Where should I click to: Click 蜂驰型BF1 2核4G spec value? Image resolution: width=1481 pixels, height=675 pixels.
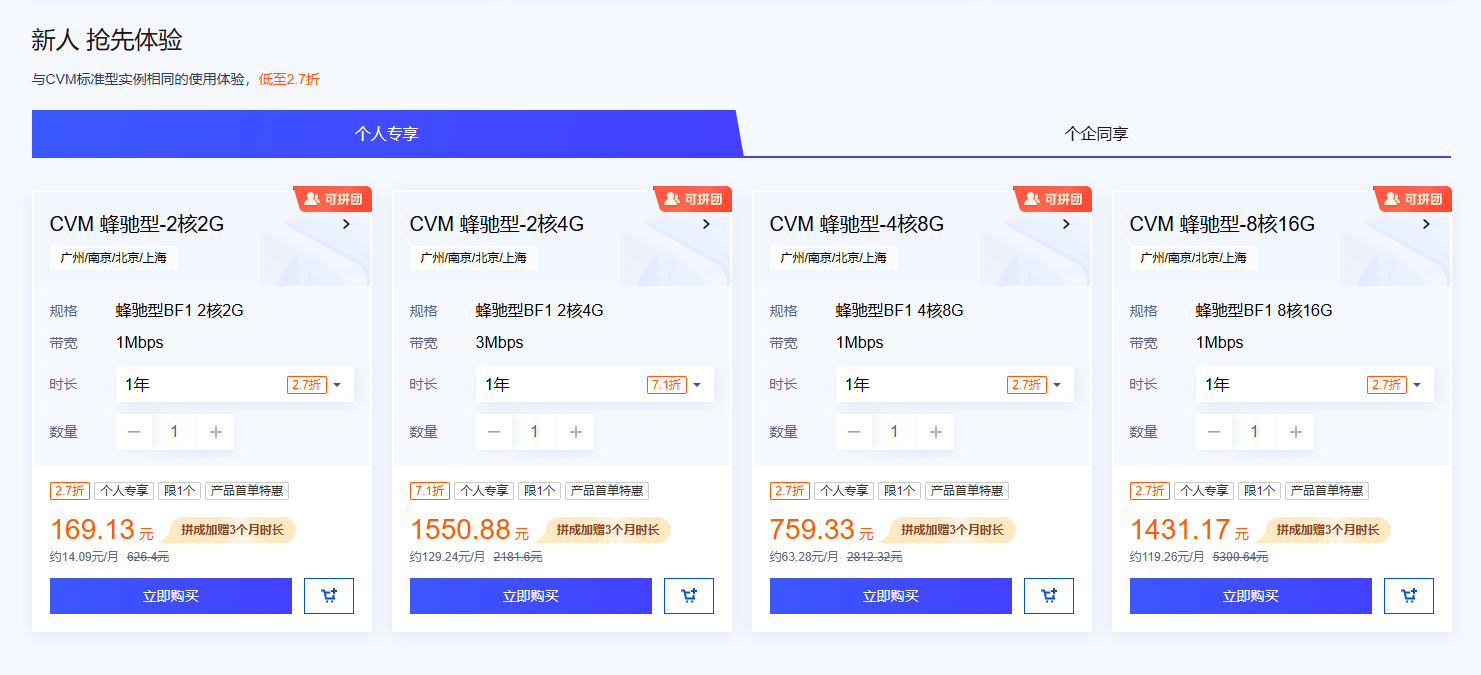(540, 311)
